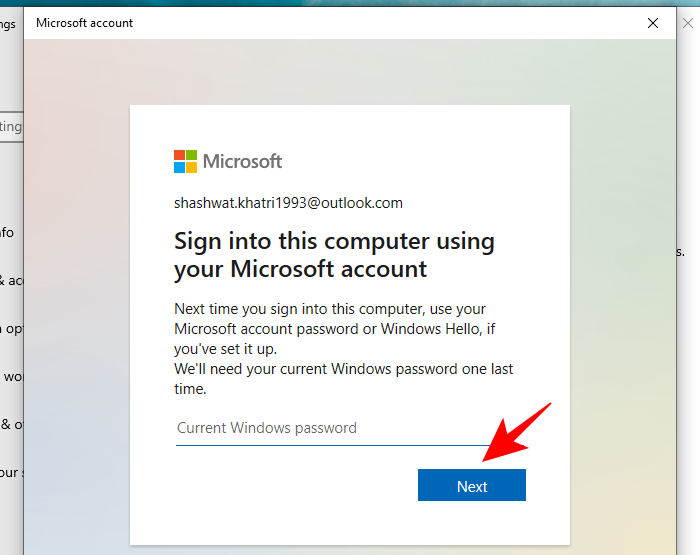Open the sidebar item ending in "n opt"
The image size is (700, 555).
point(11,328)
